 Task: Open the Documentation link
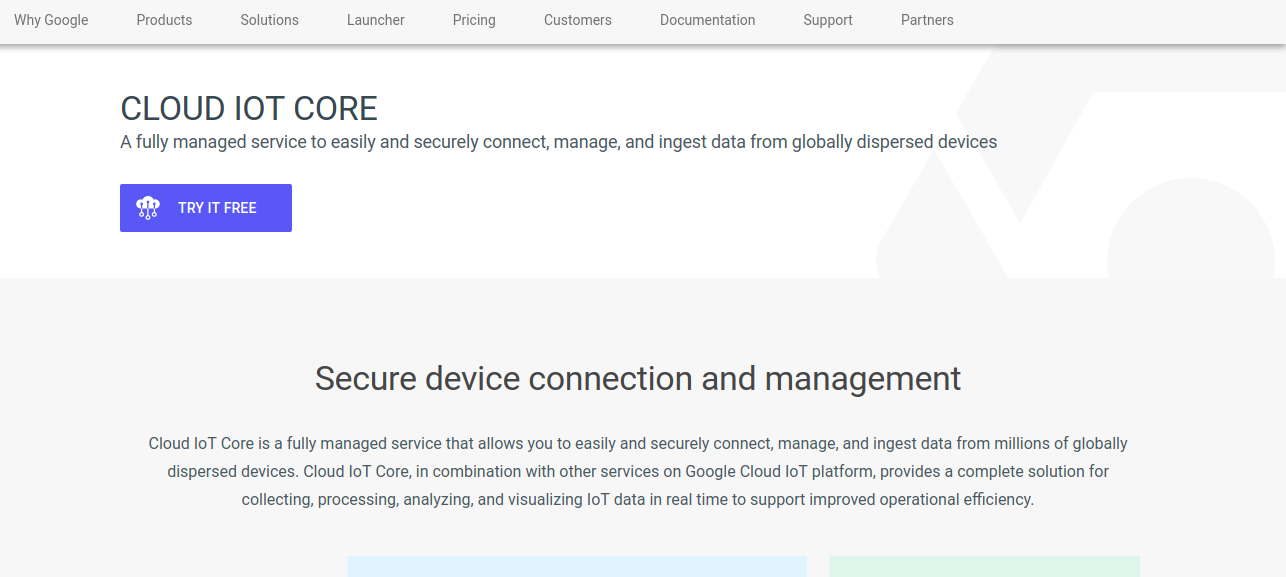707,20
